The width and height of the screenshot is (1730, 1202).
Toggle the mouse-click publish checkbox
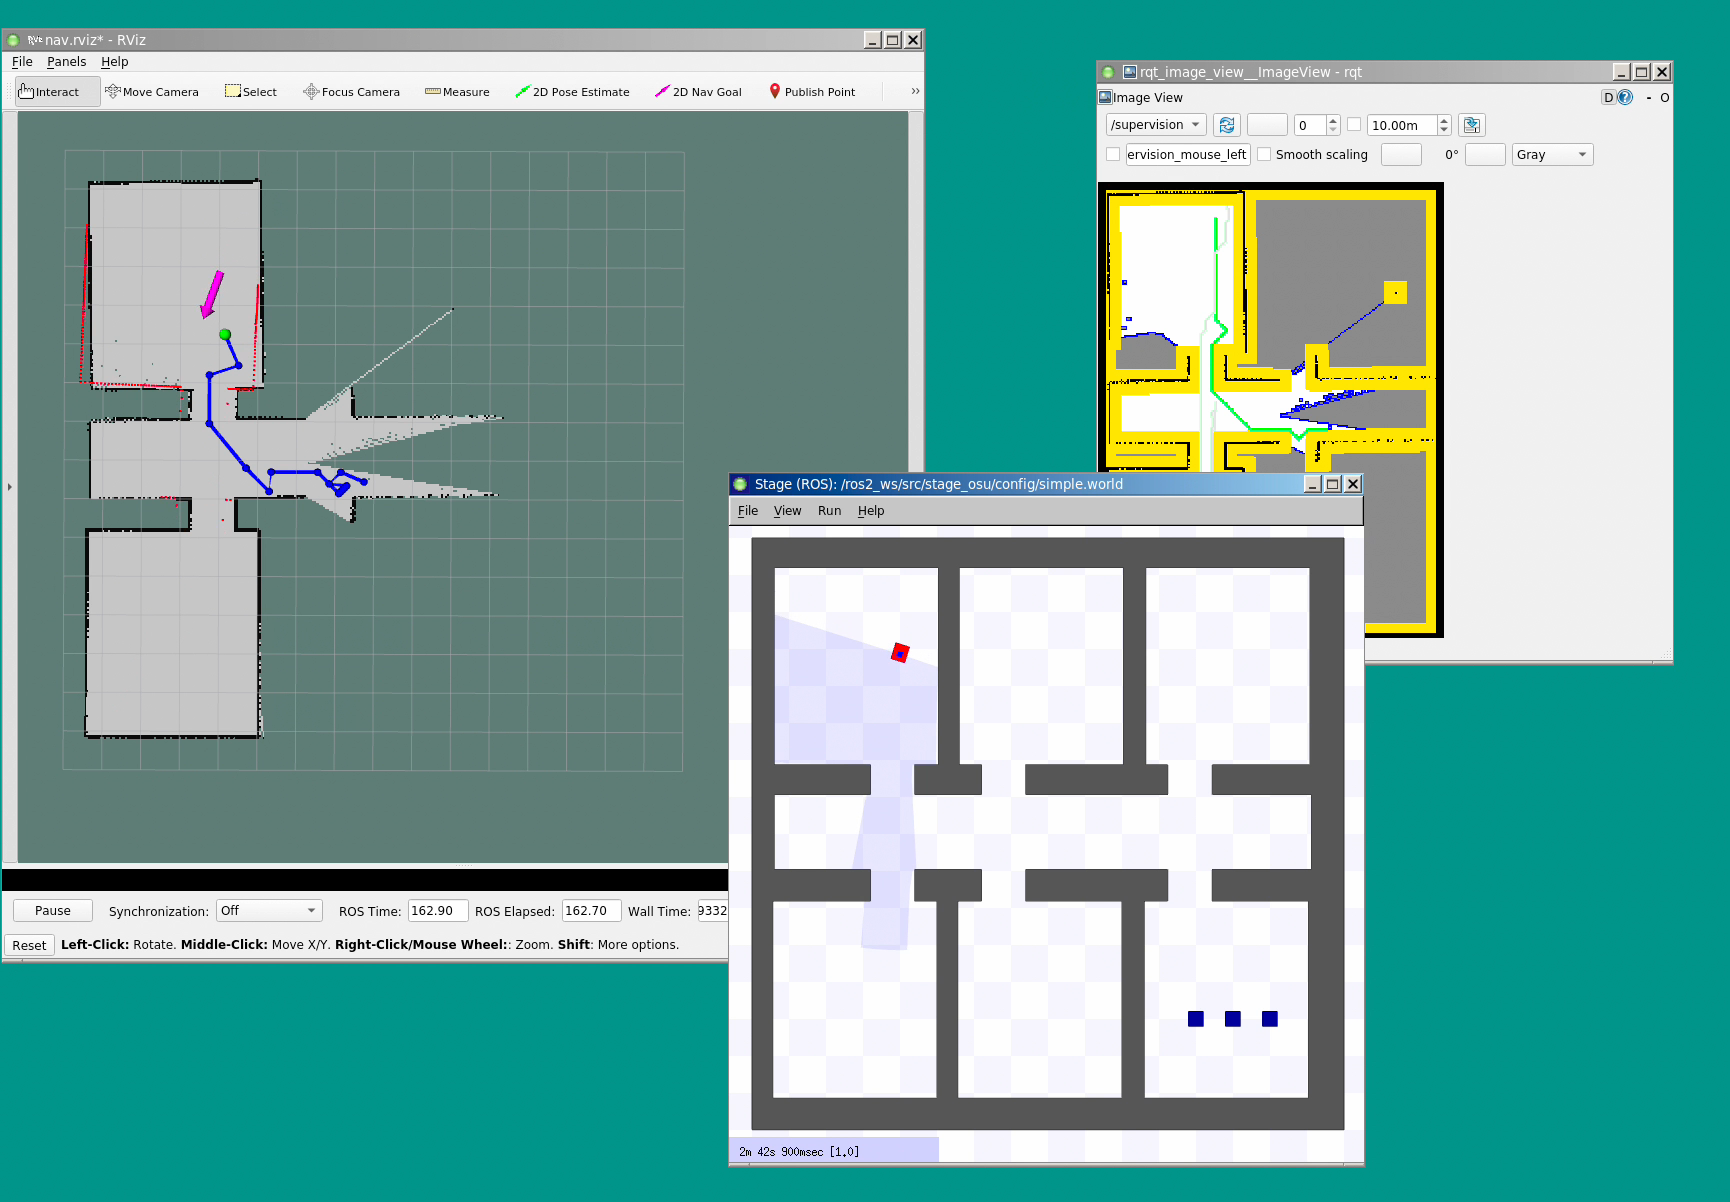click(x=1113, y=155)
